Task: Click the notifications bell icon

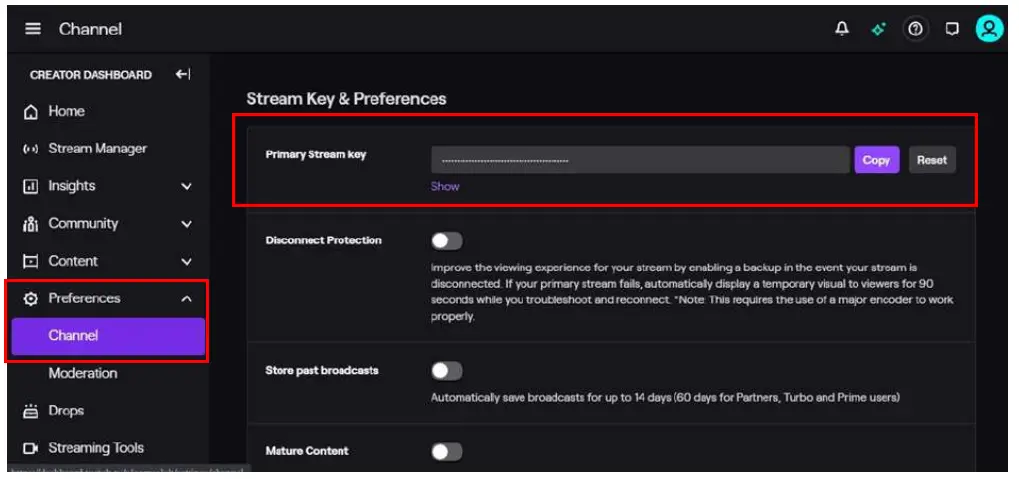Action: pos(842,29)
